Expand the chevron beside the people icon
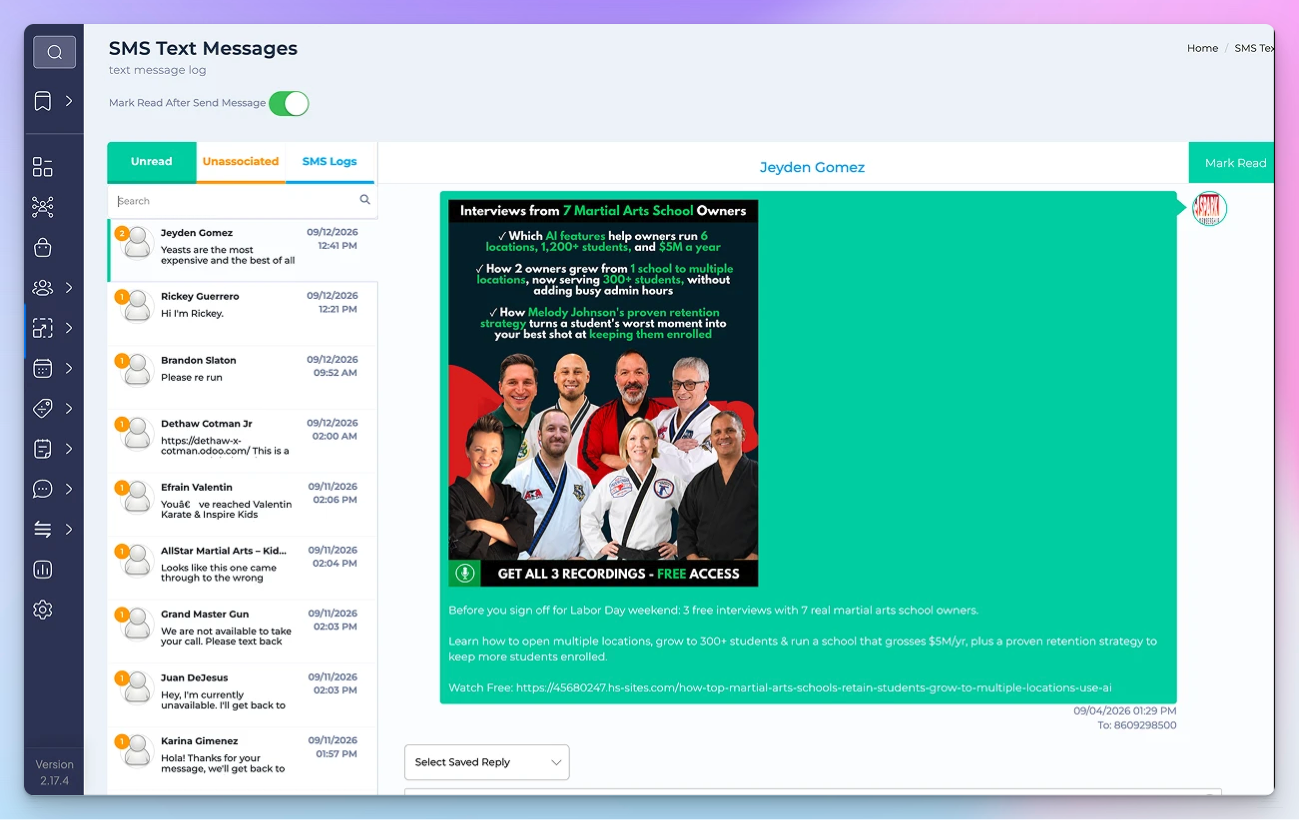The image size is (1300, 820). coord(69,288)
